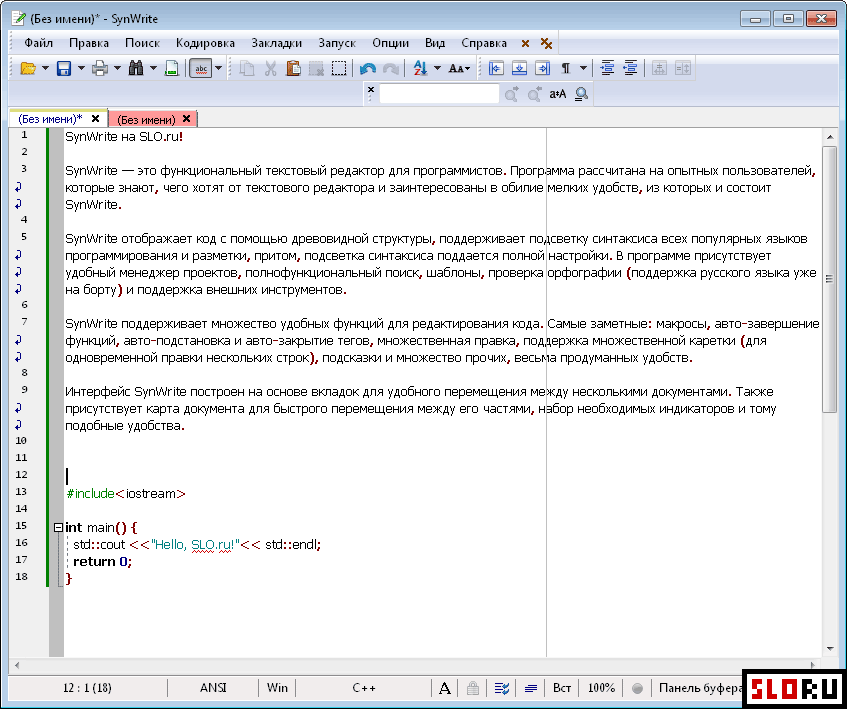Click the ANSI encoding status field

(x=213, y=688)
